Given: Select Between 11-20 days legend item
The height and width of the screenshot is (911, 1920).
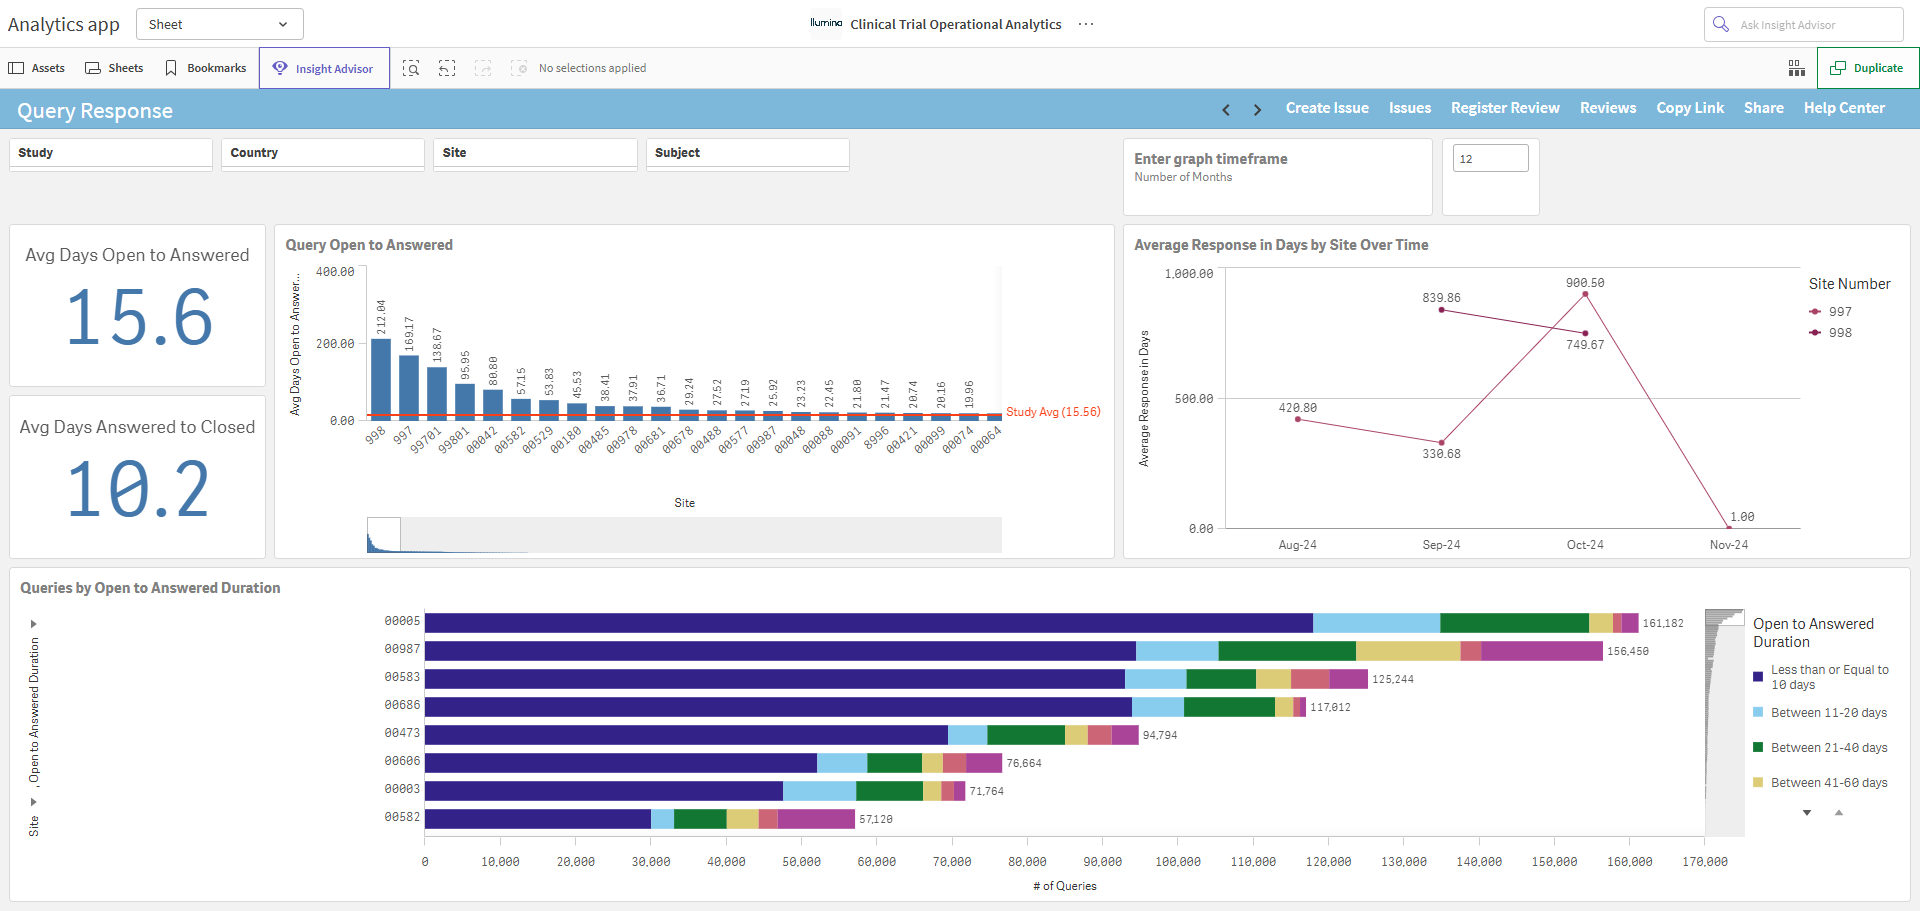Looking at the screenshot, I should 1820,713.
